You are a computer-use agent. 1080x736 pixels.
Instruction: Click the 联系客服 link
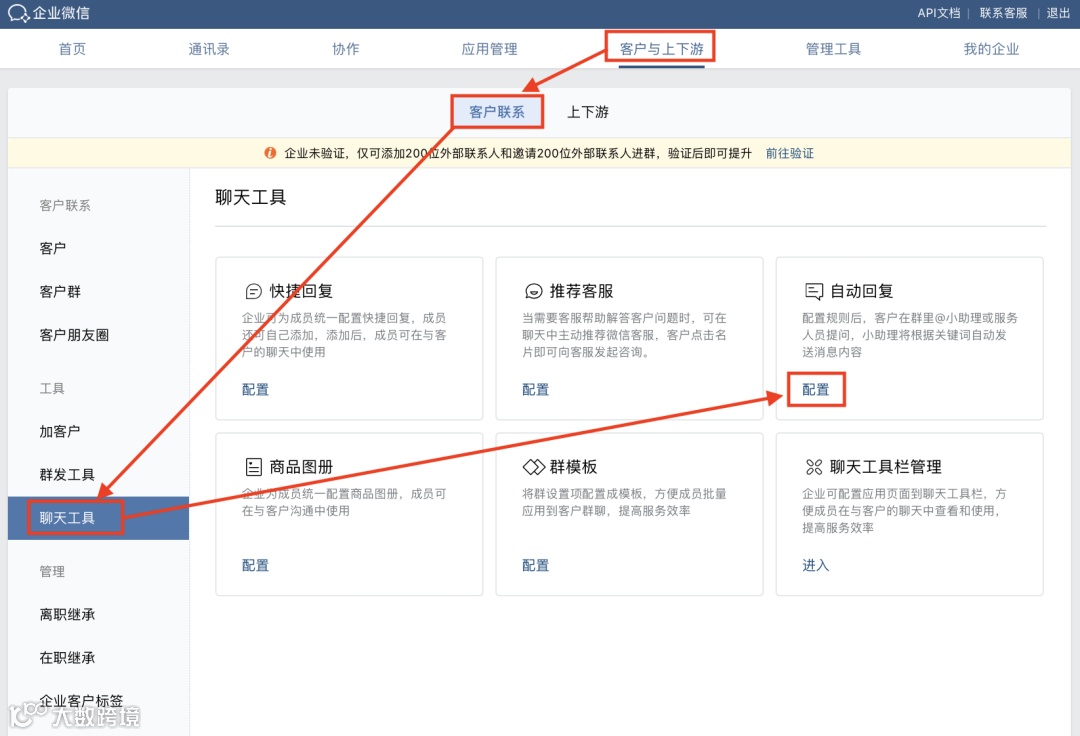[x=1003, y=13]
